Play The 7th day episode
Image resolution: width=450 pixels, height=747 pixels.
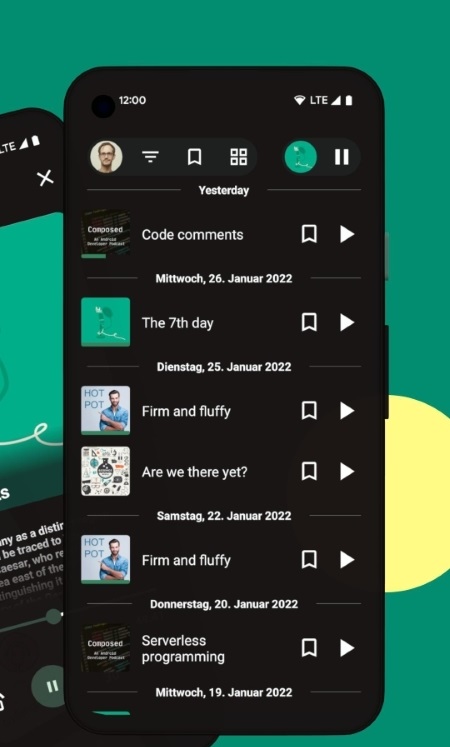[x=347, y=323]
